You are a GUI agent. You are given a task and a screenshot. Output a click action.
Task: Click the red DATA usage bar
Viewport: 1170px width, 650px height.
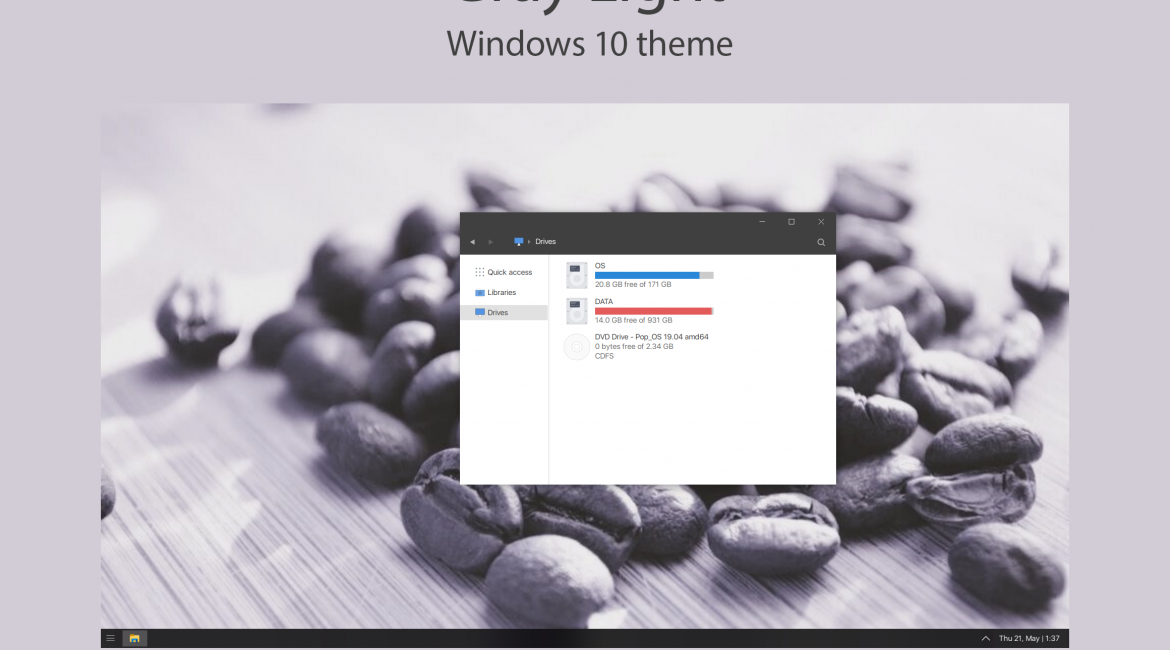click(x=654, y=311)
